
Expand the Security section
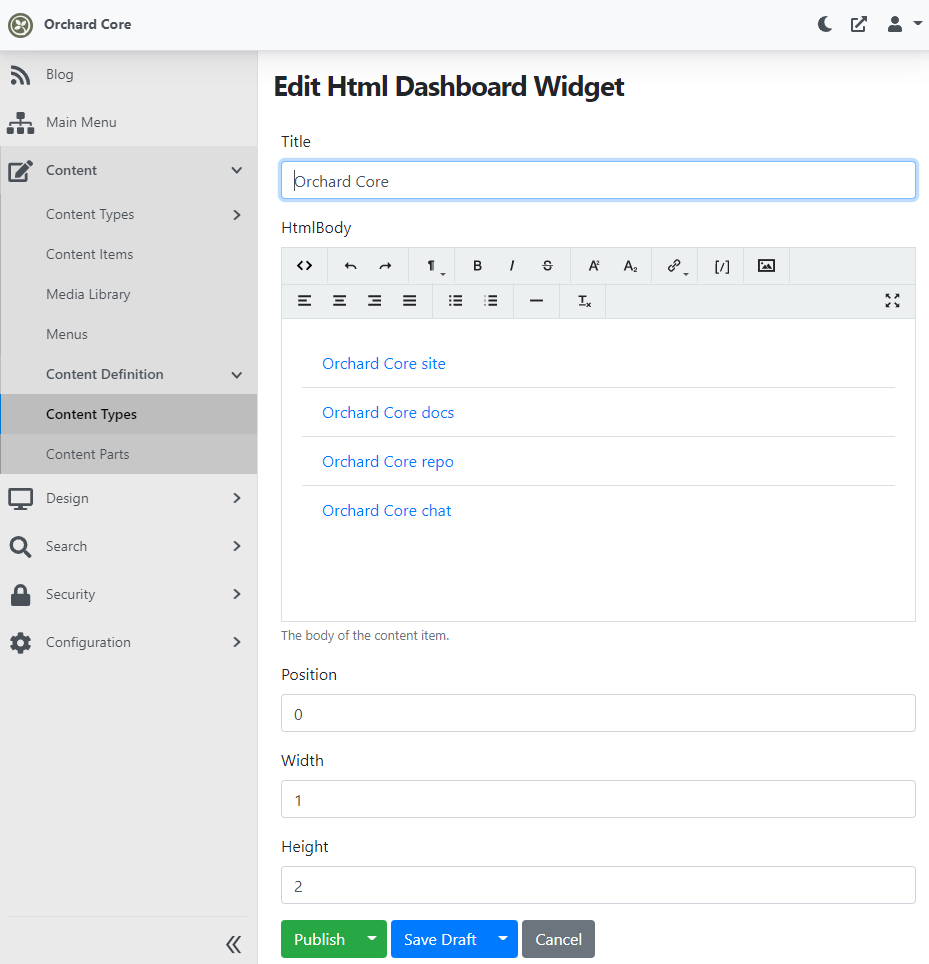click(x=128, y=594)
